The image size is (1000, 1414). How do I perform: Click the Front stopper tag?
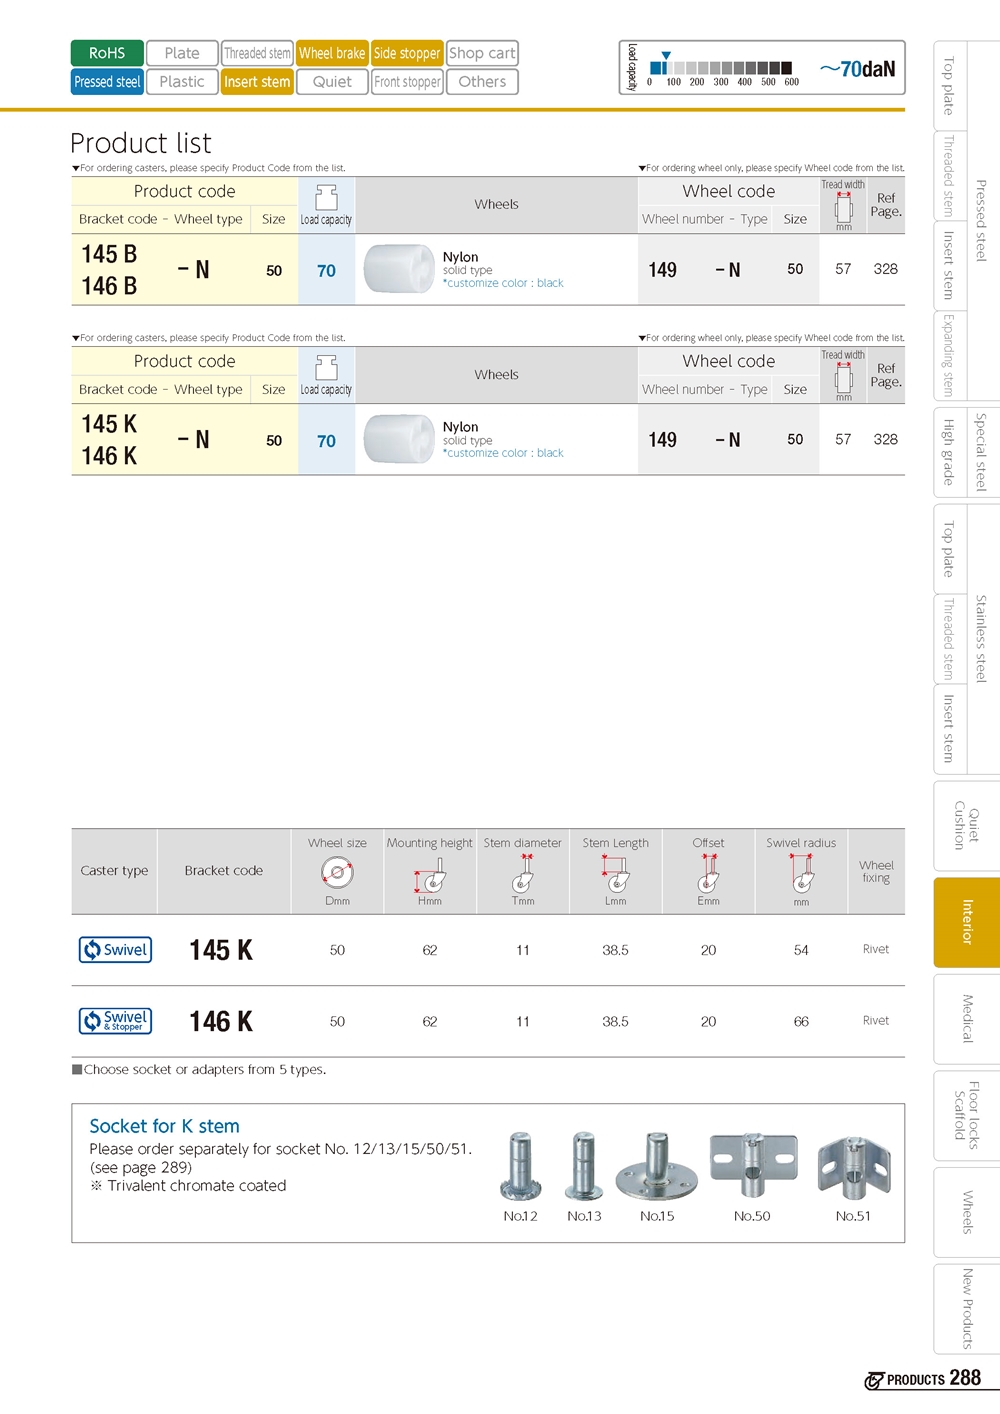407,82
